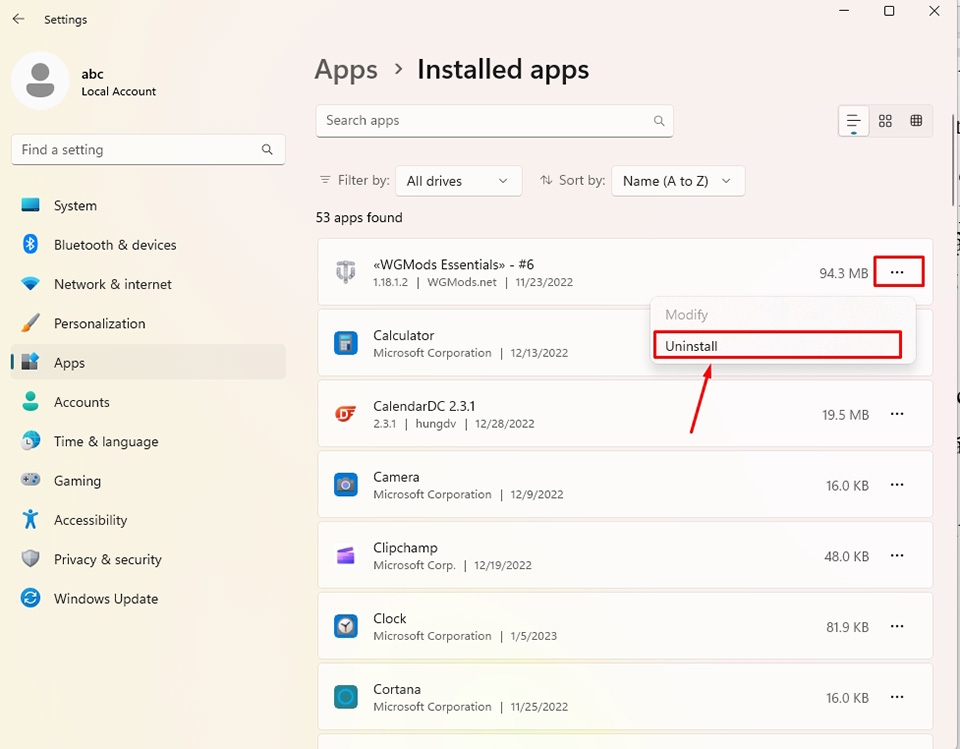The width and height of the screenshot is (960, 749).
Task: Click the Clipchamp app icon
Action: [346, 556]
